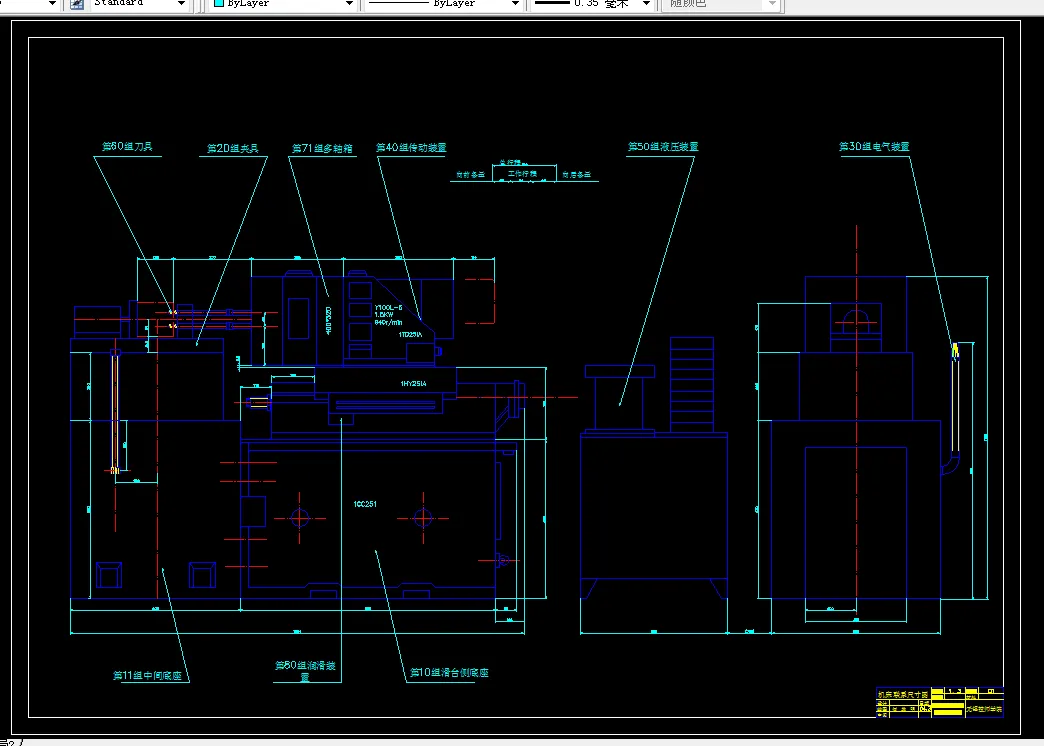The height and width of the screenshot is (746, 1044).
Task: Click the 机床联系尺寸图 title block text
Action: [902, 694]
